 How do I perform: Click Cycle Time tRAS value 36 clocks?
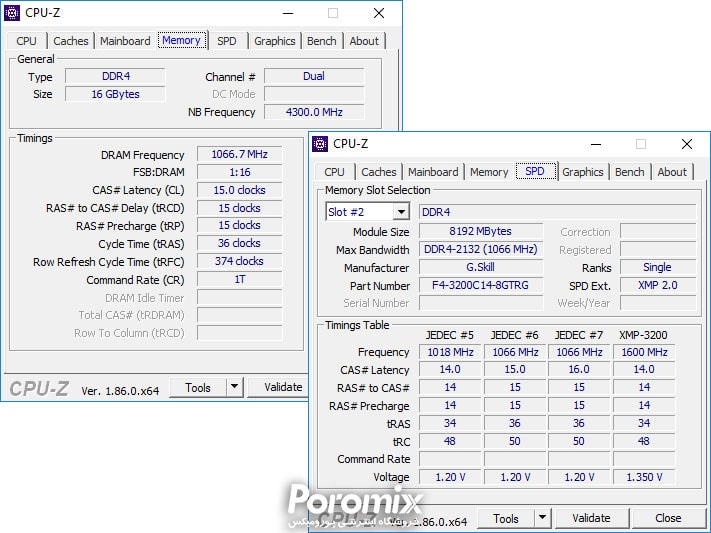(x=239, y=244)
